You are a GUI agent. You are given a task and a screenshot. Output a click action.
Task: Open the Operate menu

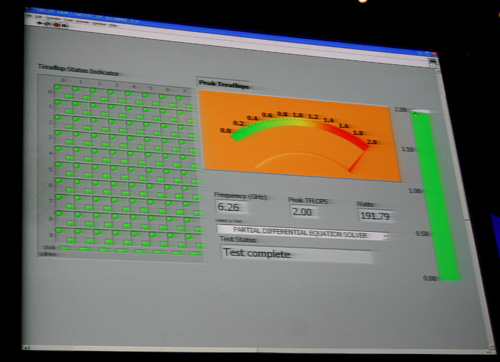[x=53, y=18]
